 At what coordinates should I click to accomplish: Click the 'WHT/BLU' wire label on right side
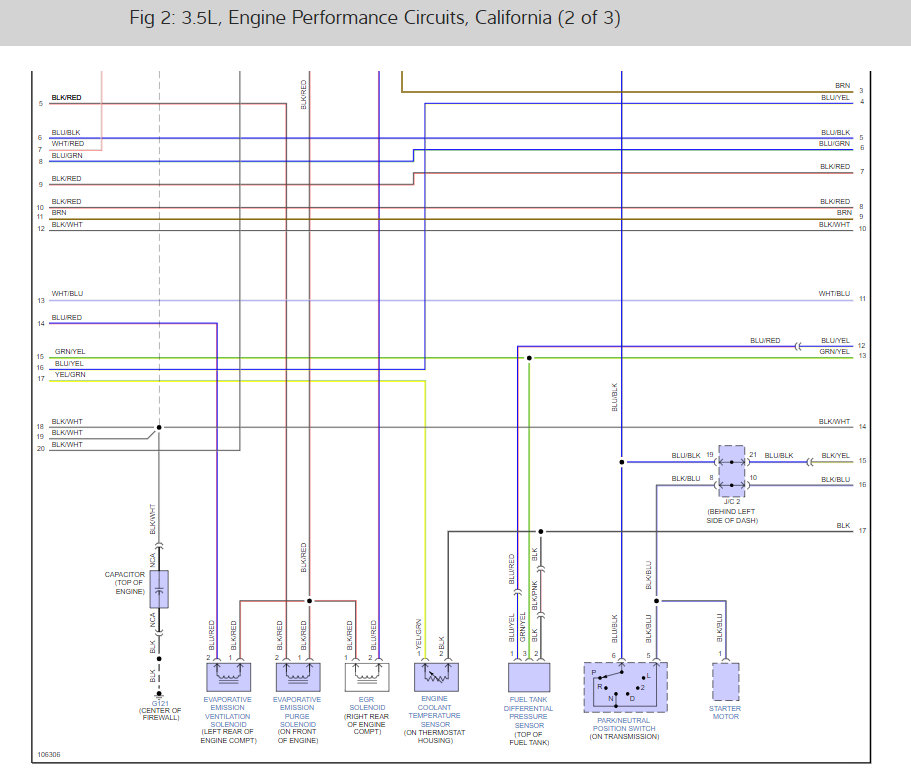coord(834,293)
